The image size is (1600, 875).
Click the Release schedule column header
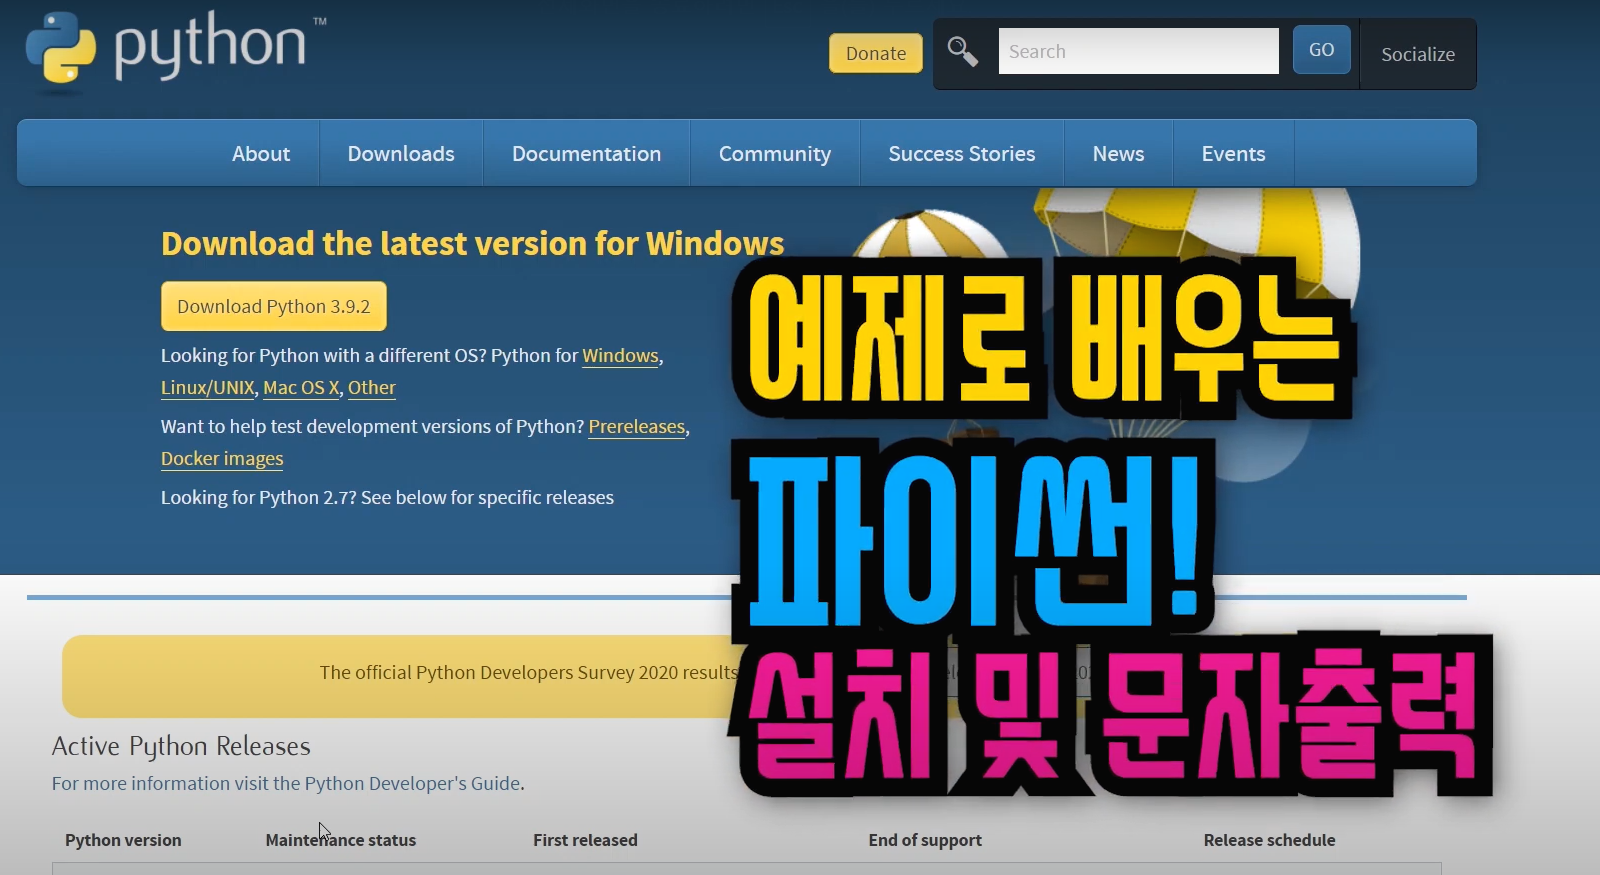(x=1269, y=840)
